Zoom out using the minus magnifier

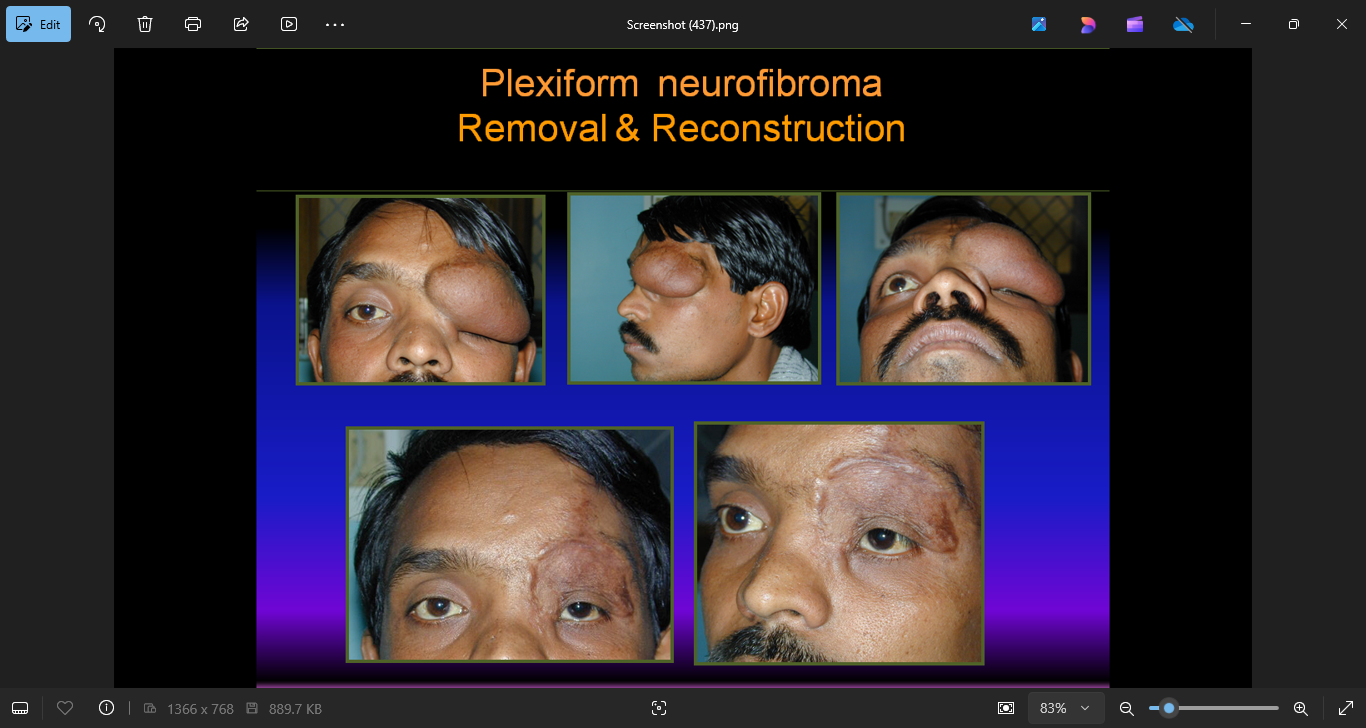(1126, 708)
